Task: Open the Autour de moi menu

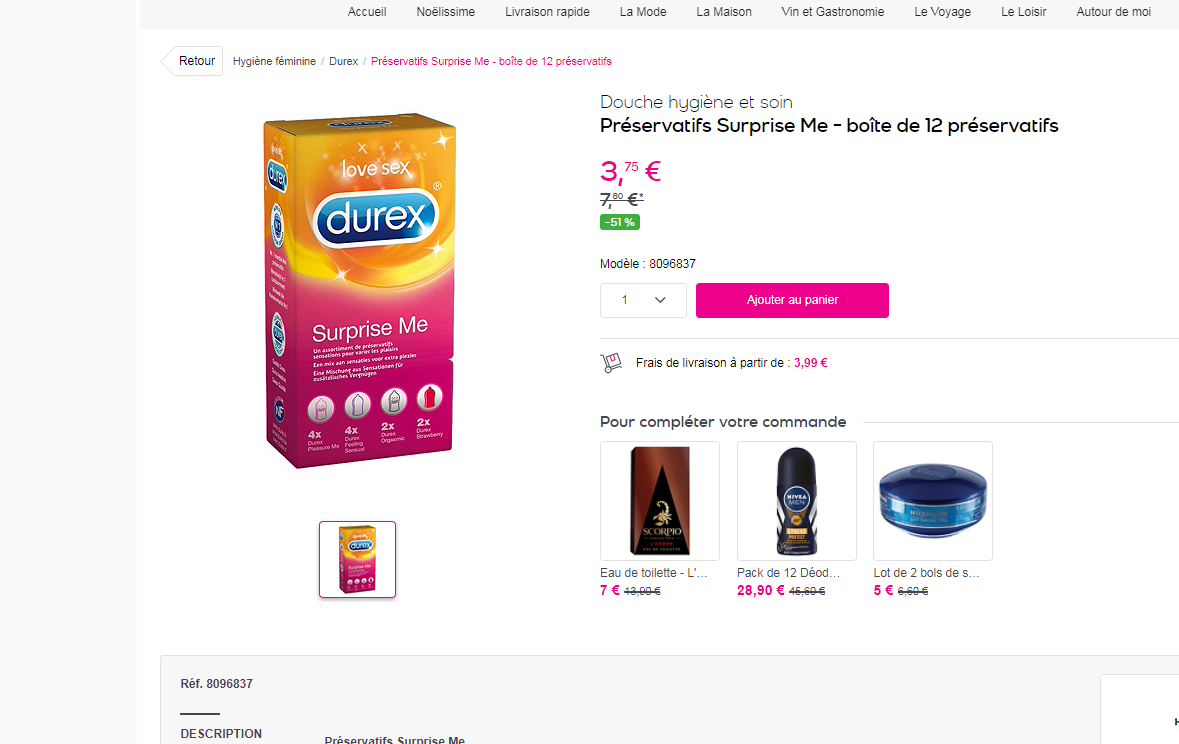Action: point(1113,12)
